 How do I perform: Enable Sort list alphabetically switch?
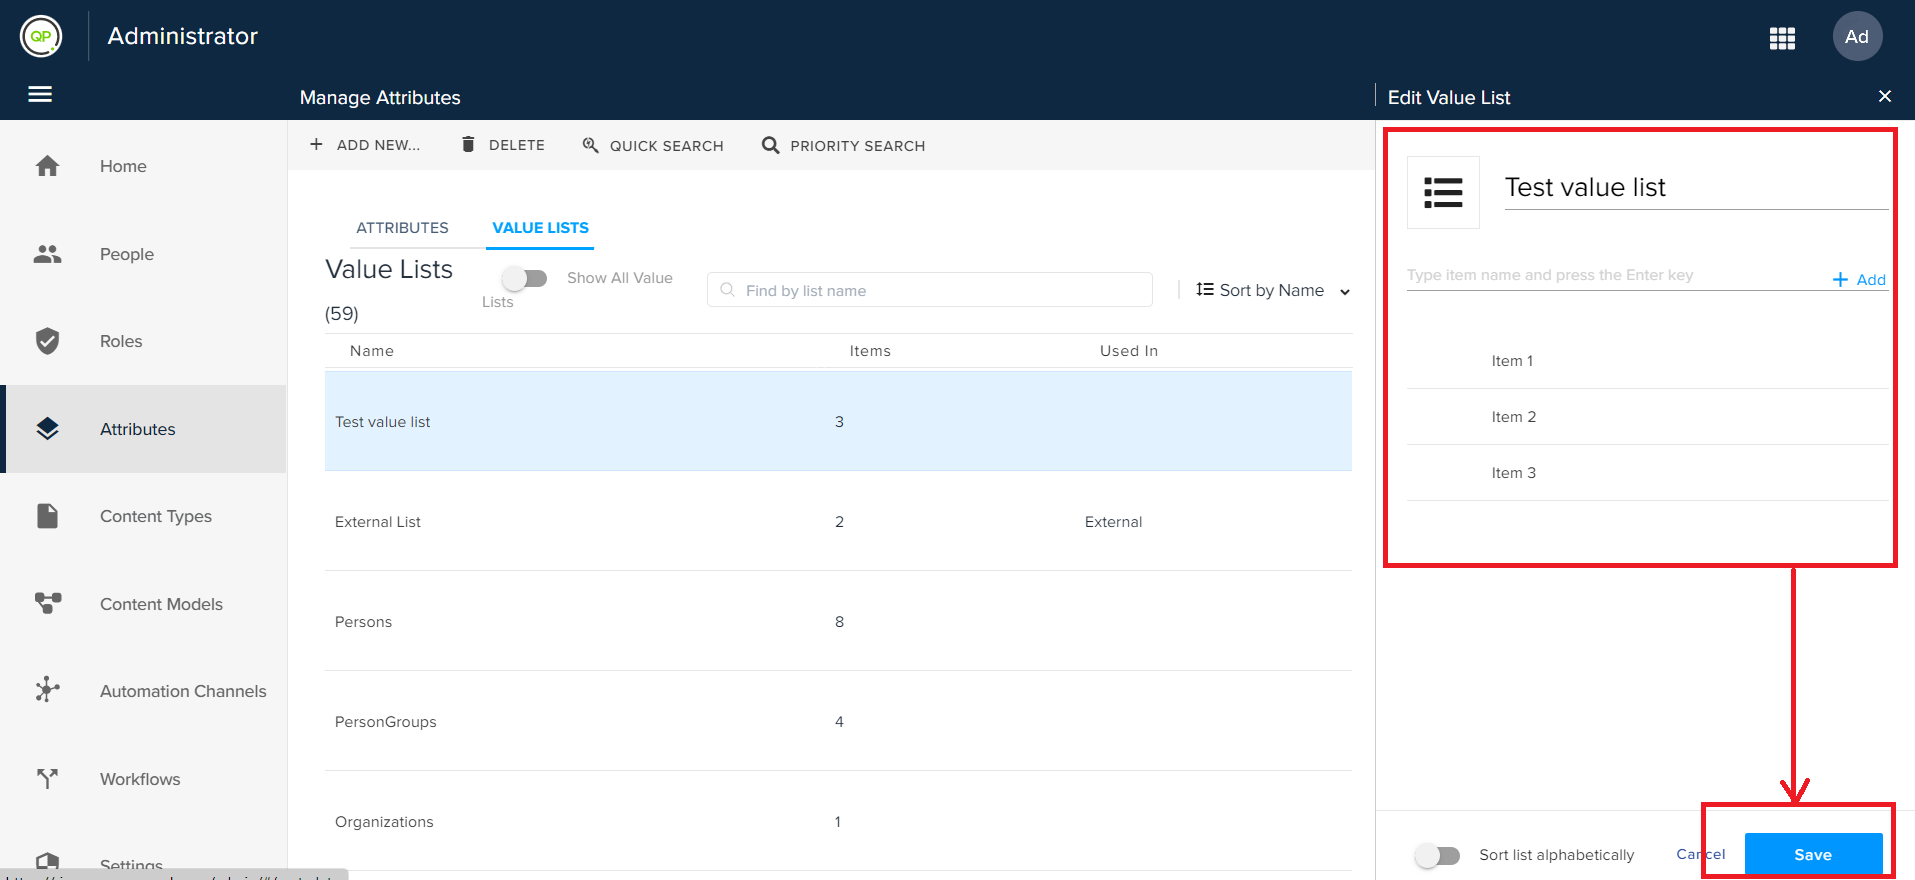pos(1438,855)
